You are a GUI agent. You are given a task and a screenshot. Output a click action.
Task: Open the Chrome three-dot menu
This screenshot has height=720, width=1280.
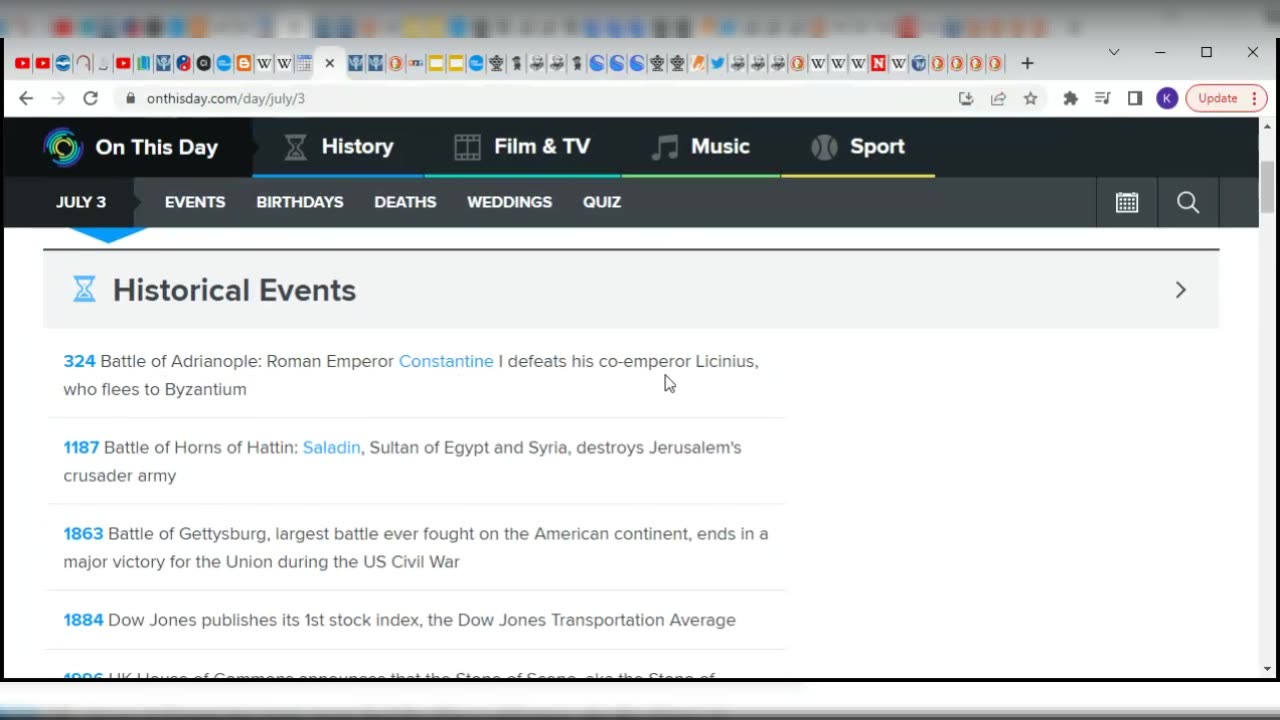click(x=1254, y=98)
